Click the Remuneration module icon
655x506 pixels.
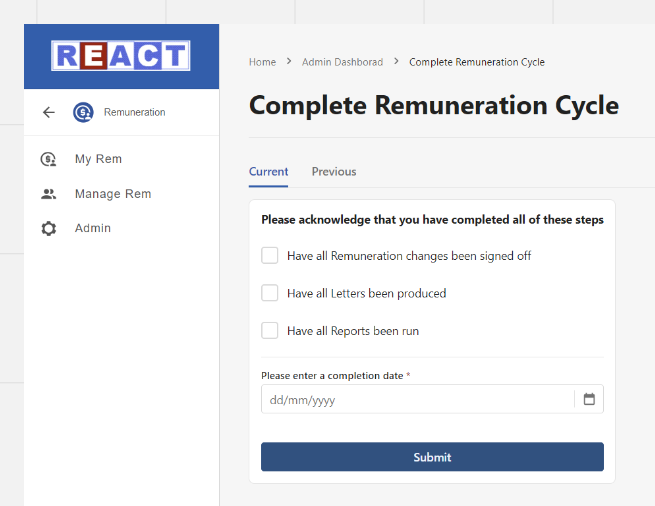tap(83, 112)
